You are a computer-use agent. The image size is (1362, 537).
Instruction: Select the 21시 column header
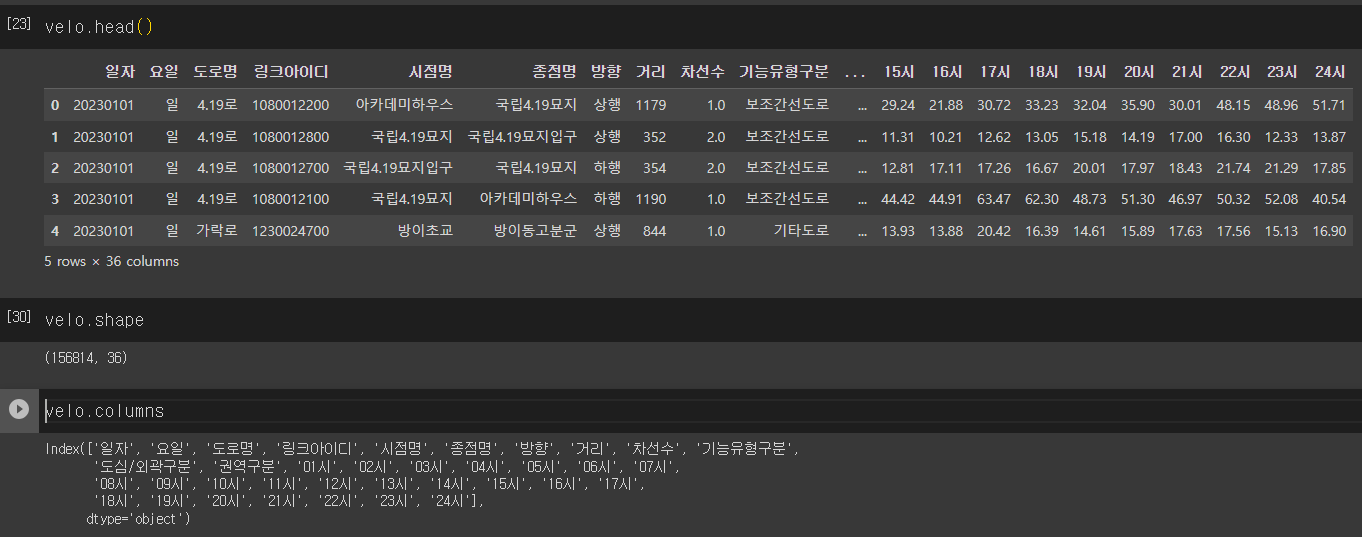pyautogui.click(x=1187, y=72)
